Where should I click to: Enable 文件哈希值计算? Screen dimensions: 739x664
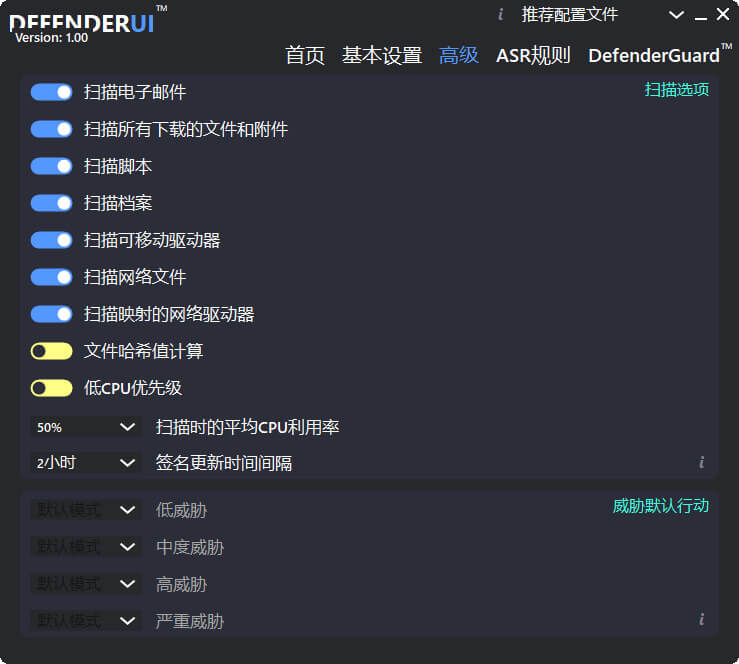click(x=51, y=351)
